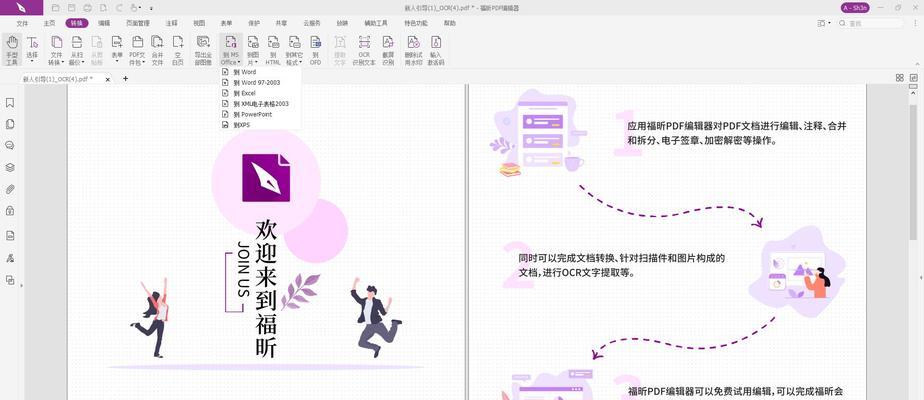Click the Foxit pen logo at top-left
924x400 pixels.
(21, 8)
